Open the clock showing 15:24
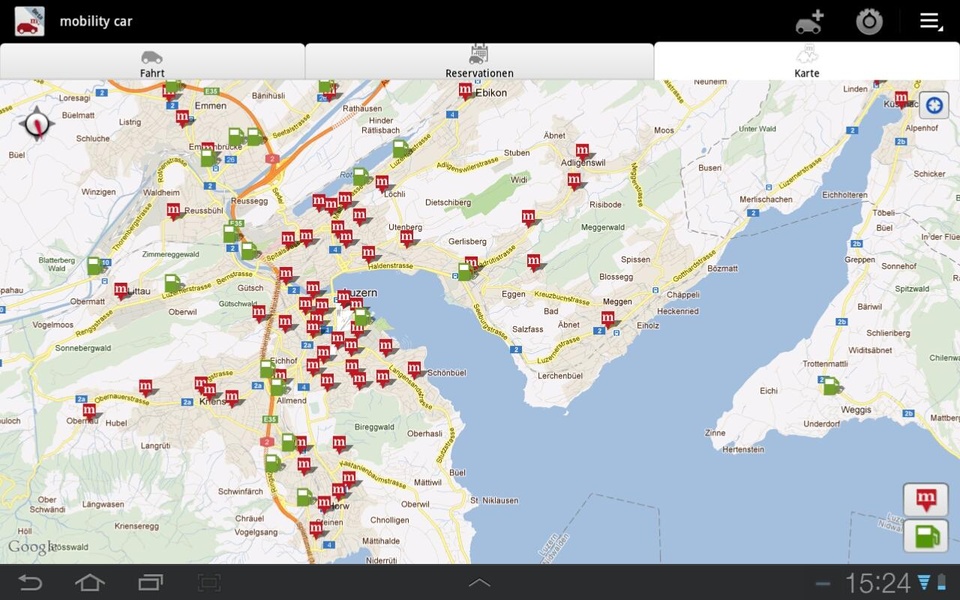960x600 pixels. coord(878,583)
